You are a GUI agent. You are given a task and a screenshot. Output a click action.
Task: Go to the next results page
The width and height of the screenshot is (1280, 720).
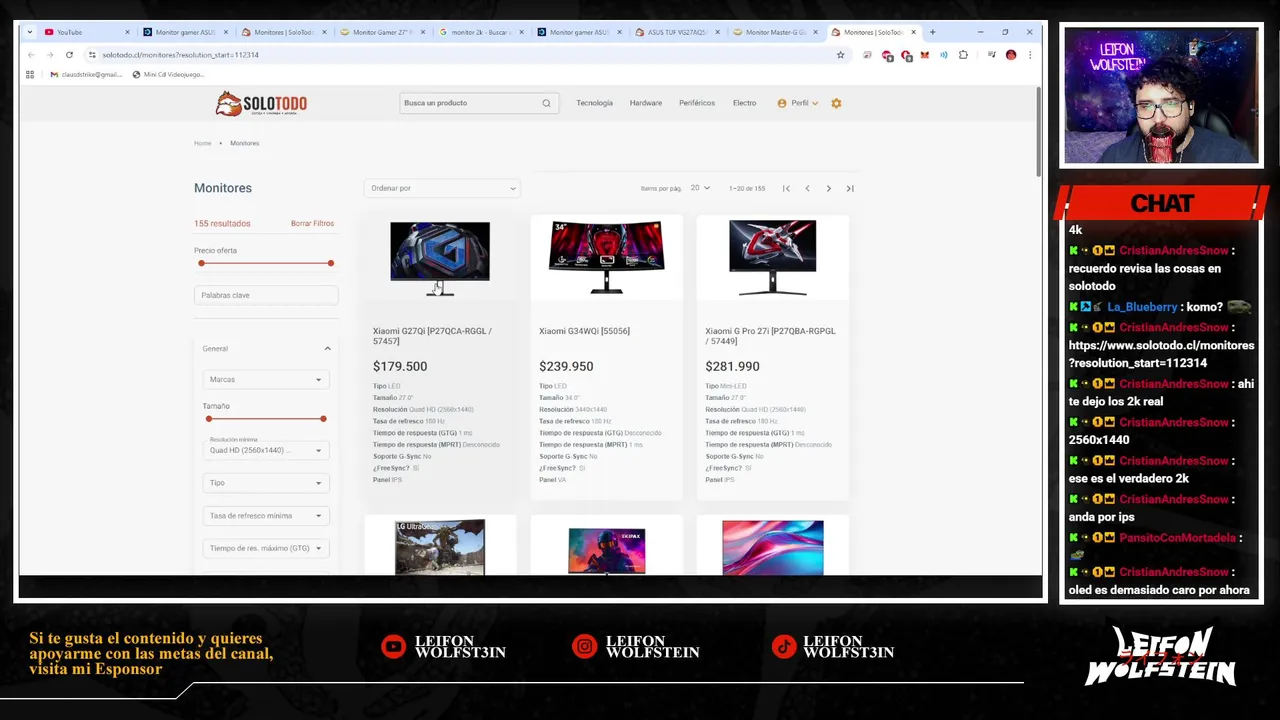pyautogui.click(x=828, y=188)
